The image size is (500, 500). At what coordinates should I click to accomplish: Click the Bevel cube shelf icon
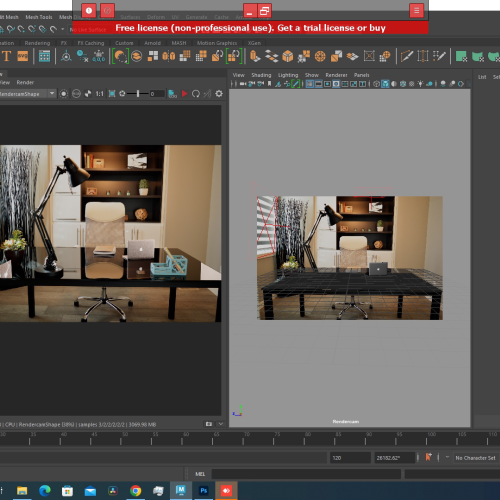(288, 56)
